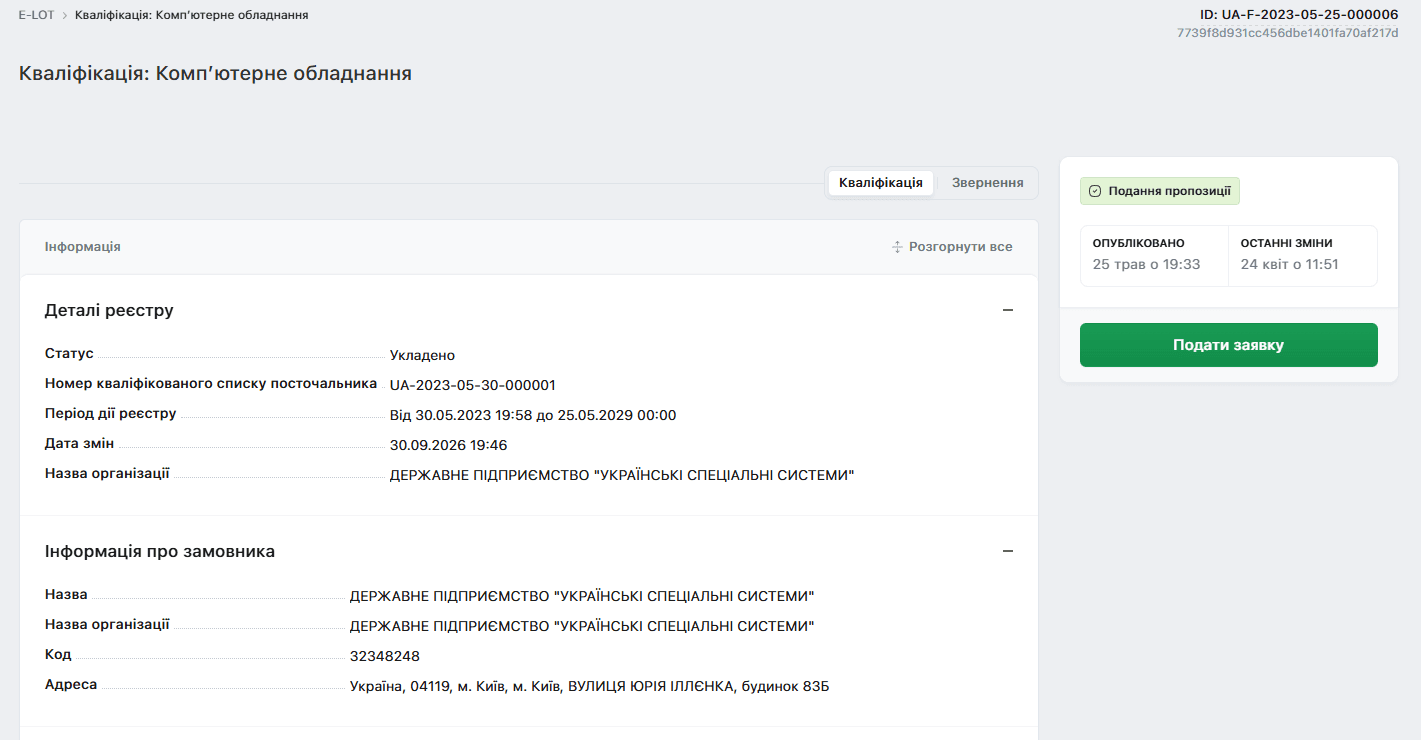Click the Інформація panel header label
This screenshot has height=740, width=1421.
pos(83,247)
